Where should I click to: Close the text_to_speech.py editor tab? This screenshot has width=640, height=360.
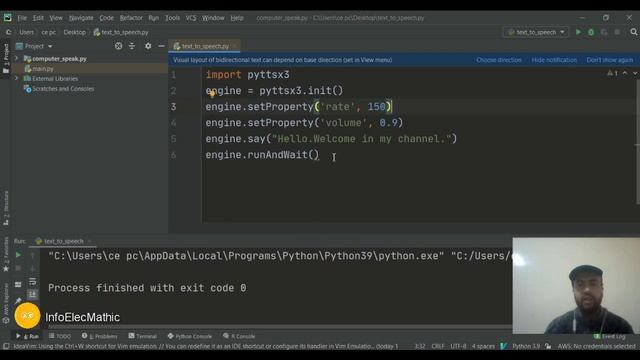coord(234,47)
